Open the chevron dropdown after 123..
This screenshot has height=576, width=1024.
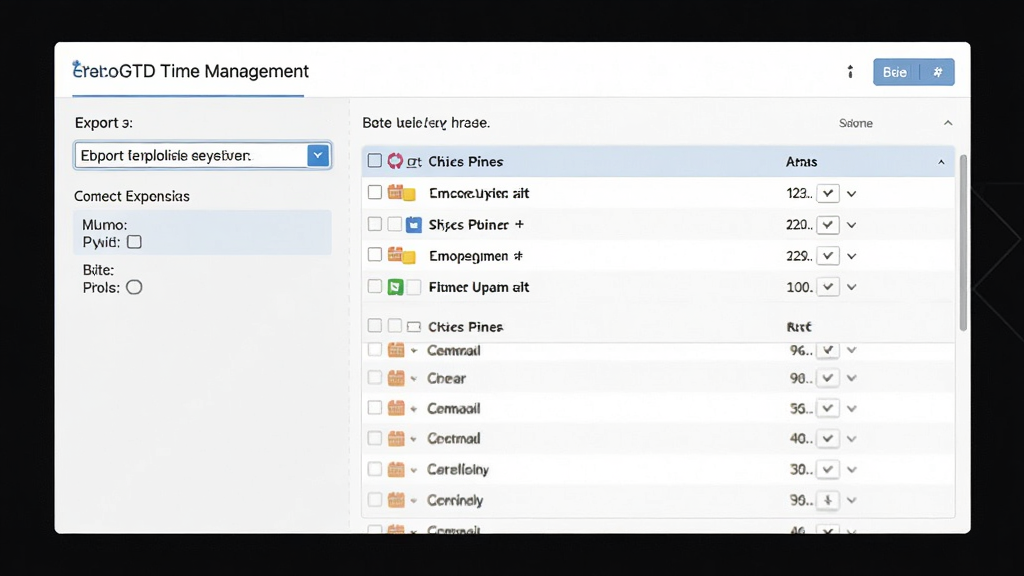[x=852, y=193]
